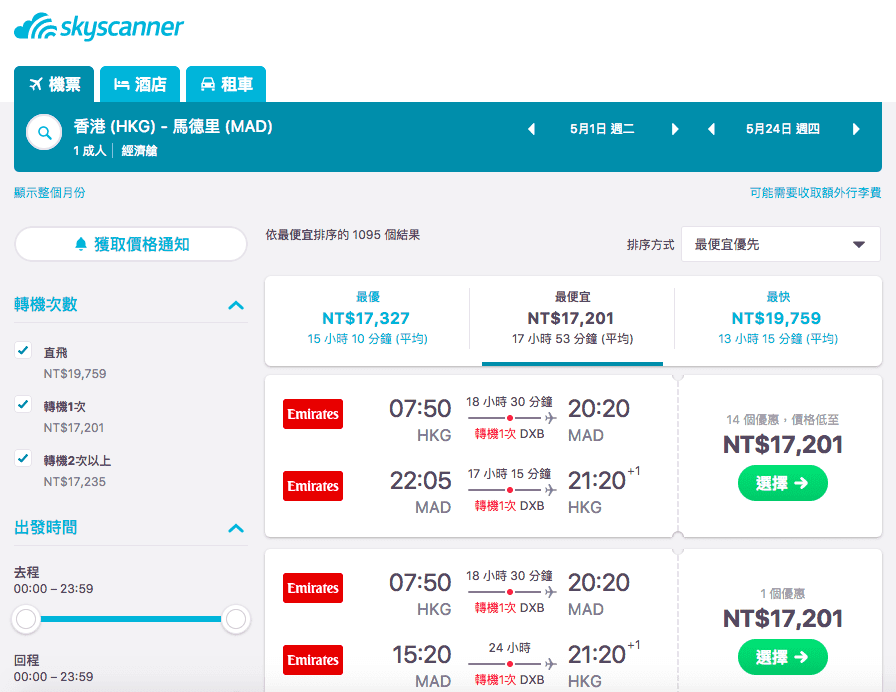Uncheck the 轉機2次以上 checkbox
The height and width of the screenshot is (692, 896).
(x=23, y=458)
